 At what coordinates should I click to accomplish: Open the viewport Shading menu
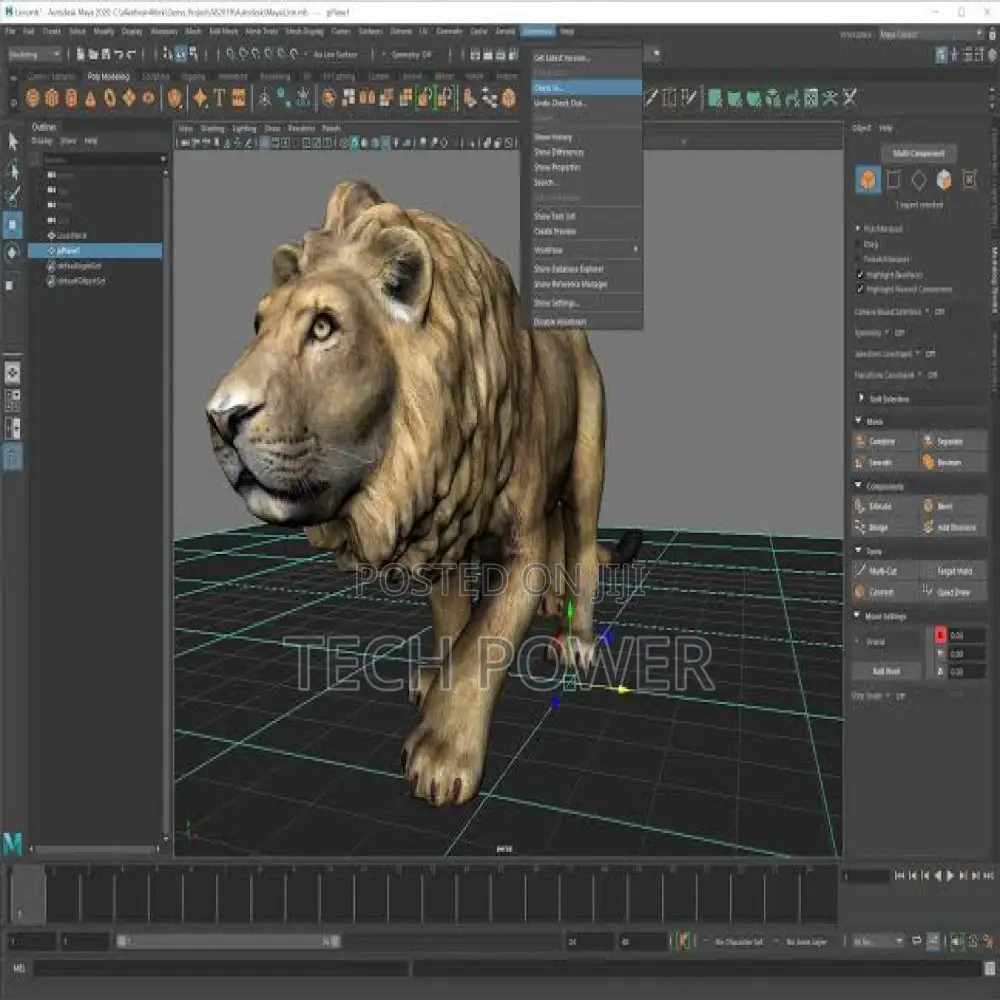tap(212, 128)
